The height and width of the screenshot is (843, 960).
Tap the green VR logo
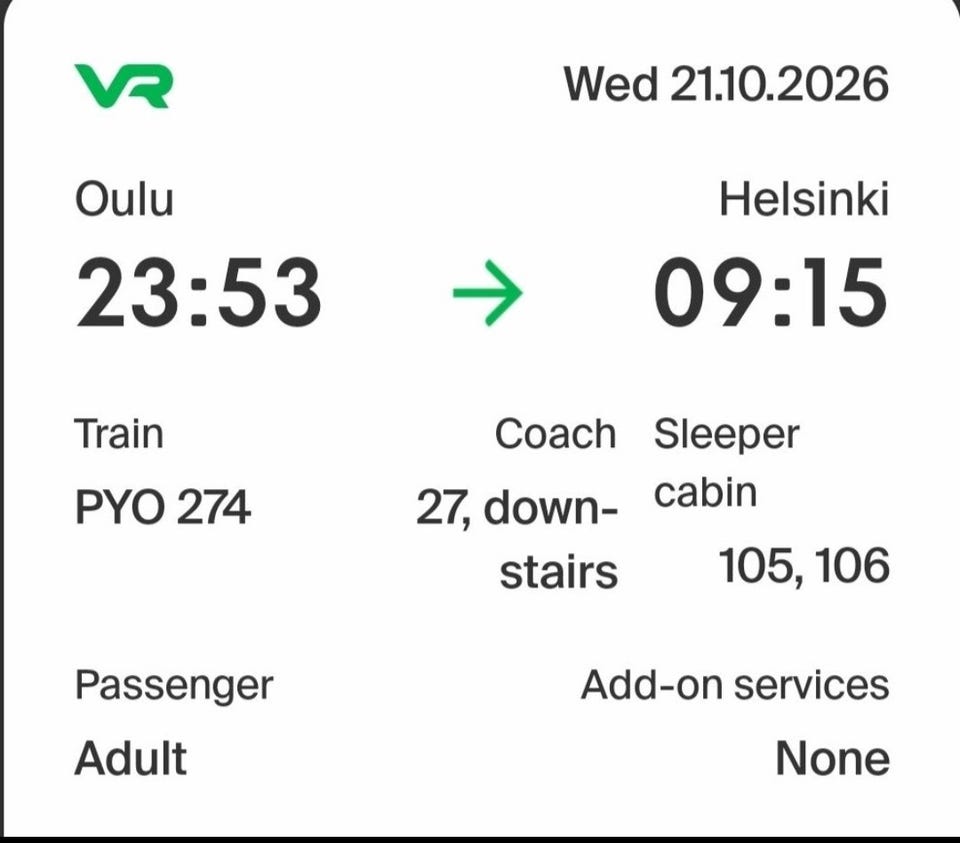(124, 86)
